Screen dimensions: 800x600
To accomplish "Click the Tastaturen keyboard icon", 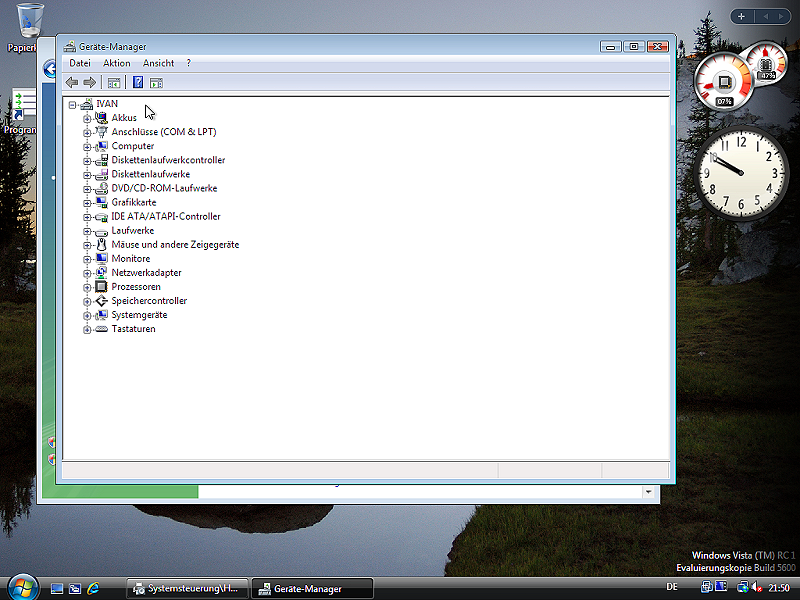I will tap(101, 329).
